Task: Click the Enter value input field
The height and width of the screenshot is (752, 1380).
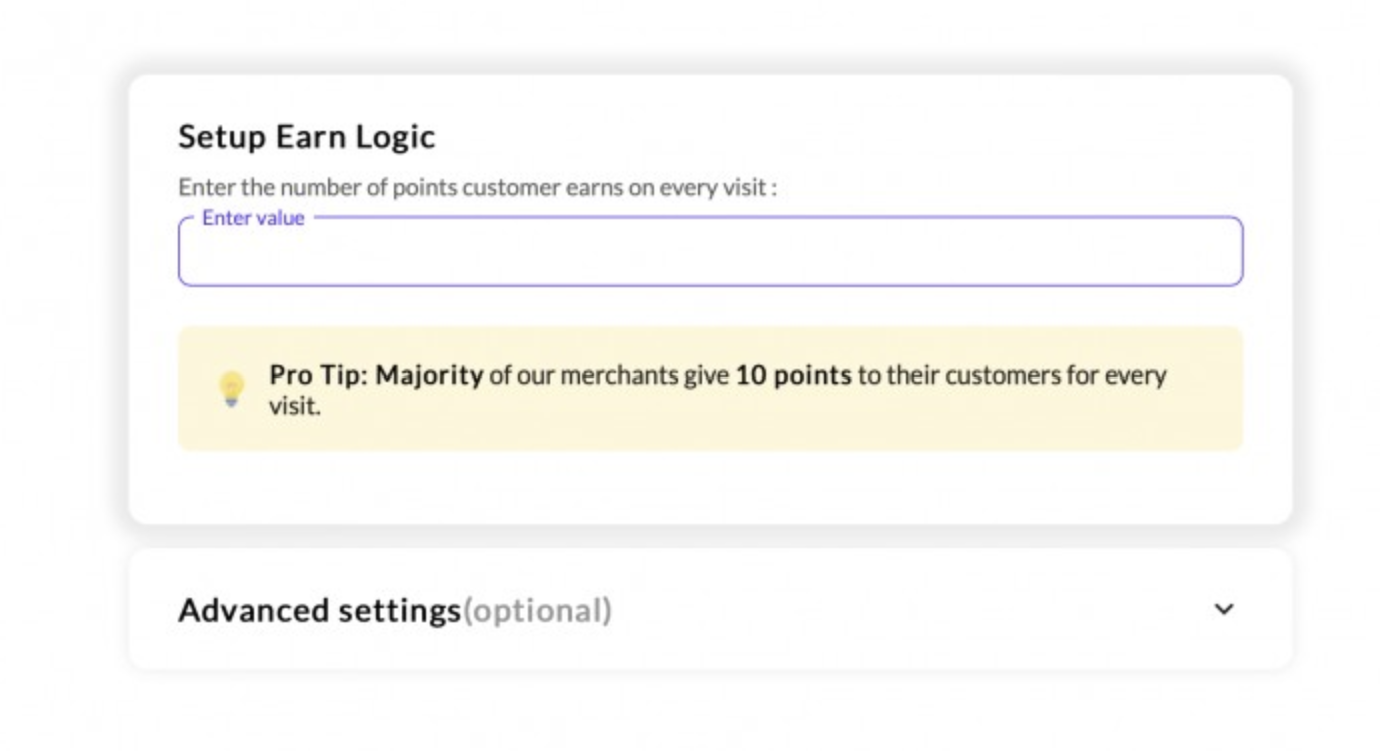Action: tap(710, 255)
